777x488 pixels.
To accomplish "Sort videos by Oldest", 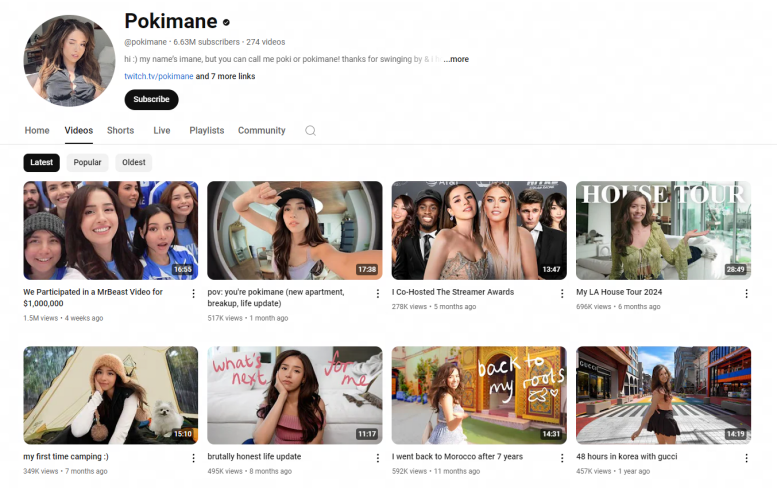I will [x=134, y=163].
